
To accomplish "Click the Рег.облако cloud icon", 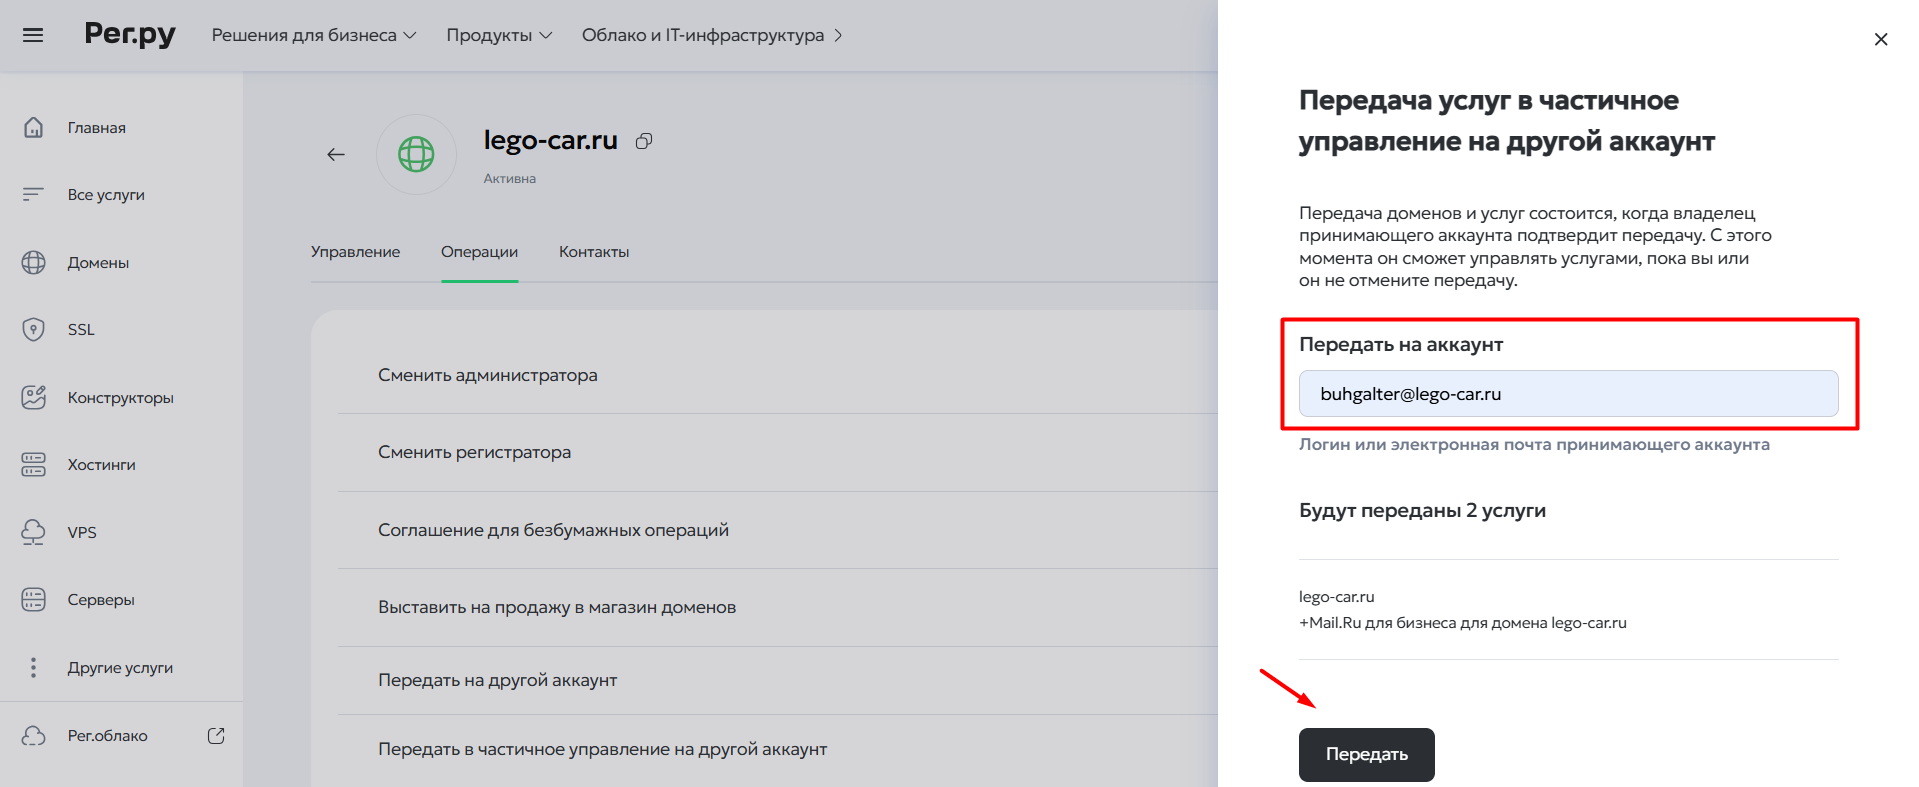I will click(33, 735).
